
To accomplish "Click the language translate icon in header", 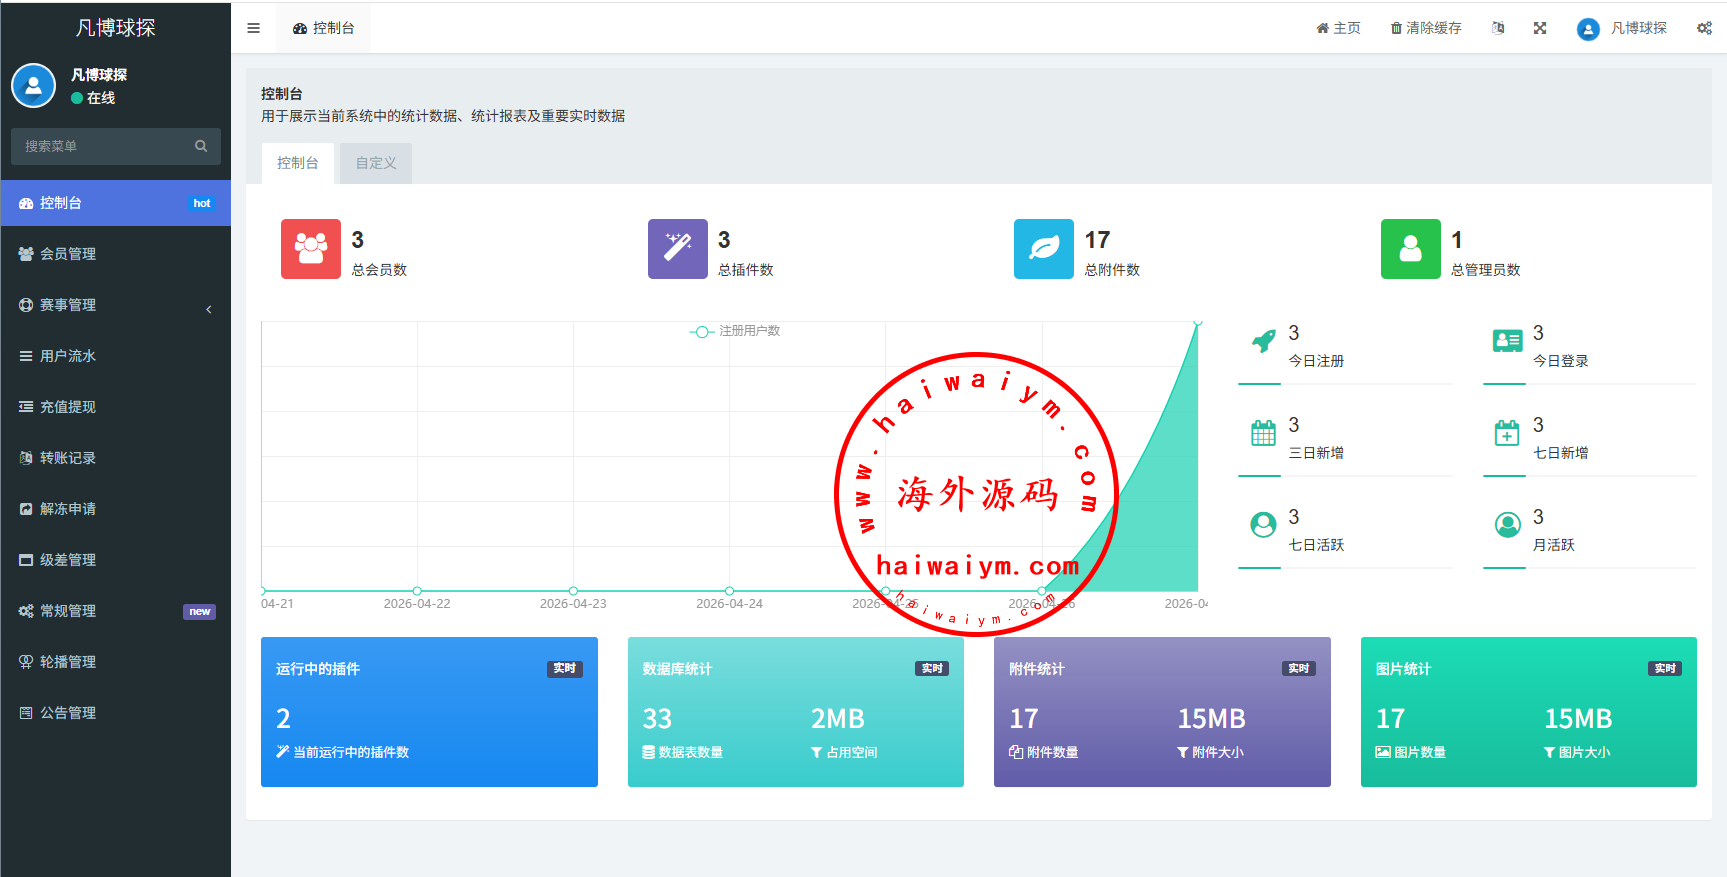I will click(1497, 28).
